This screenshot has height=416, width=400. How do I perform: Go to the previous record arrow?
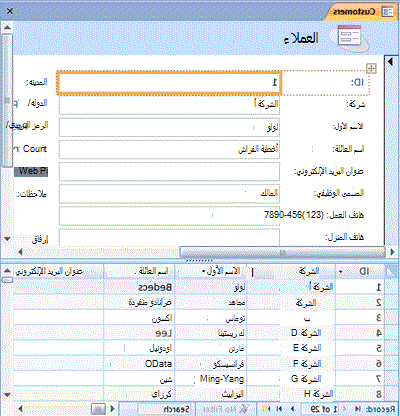[x=345, y=409]
